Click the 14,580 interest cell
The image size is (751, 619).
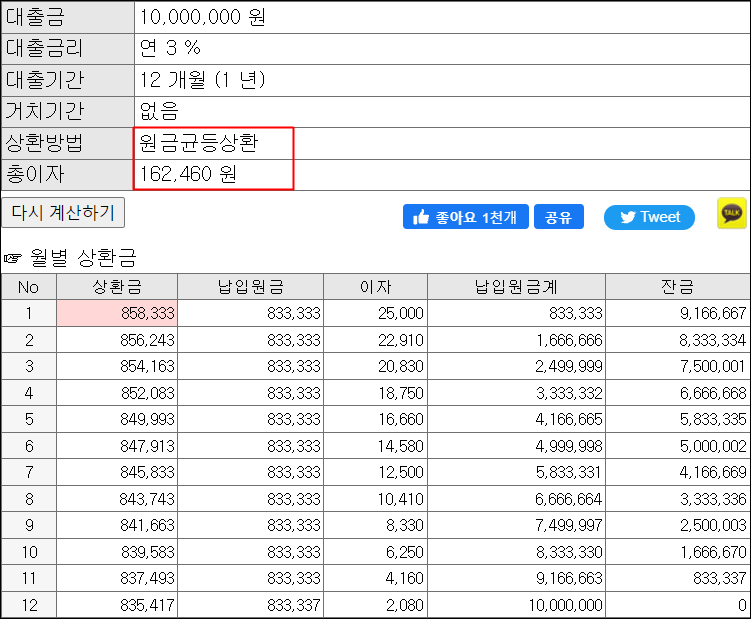[376, 446]
